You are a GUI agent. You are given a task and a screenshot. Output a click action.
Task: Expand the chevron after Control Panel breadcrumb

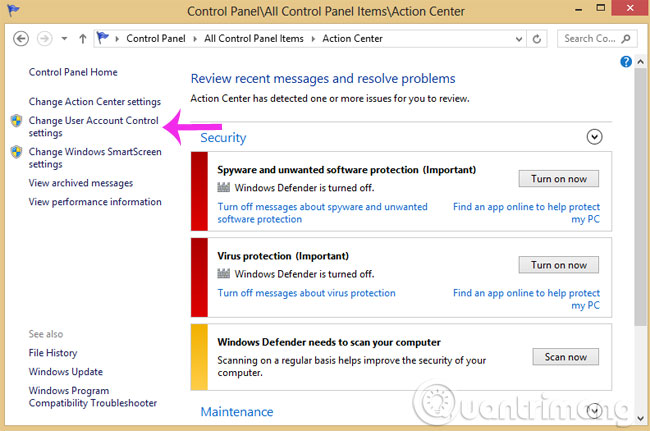(195, 39)
